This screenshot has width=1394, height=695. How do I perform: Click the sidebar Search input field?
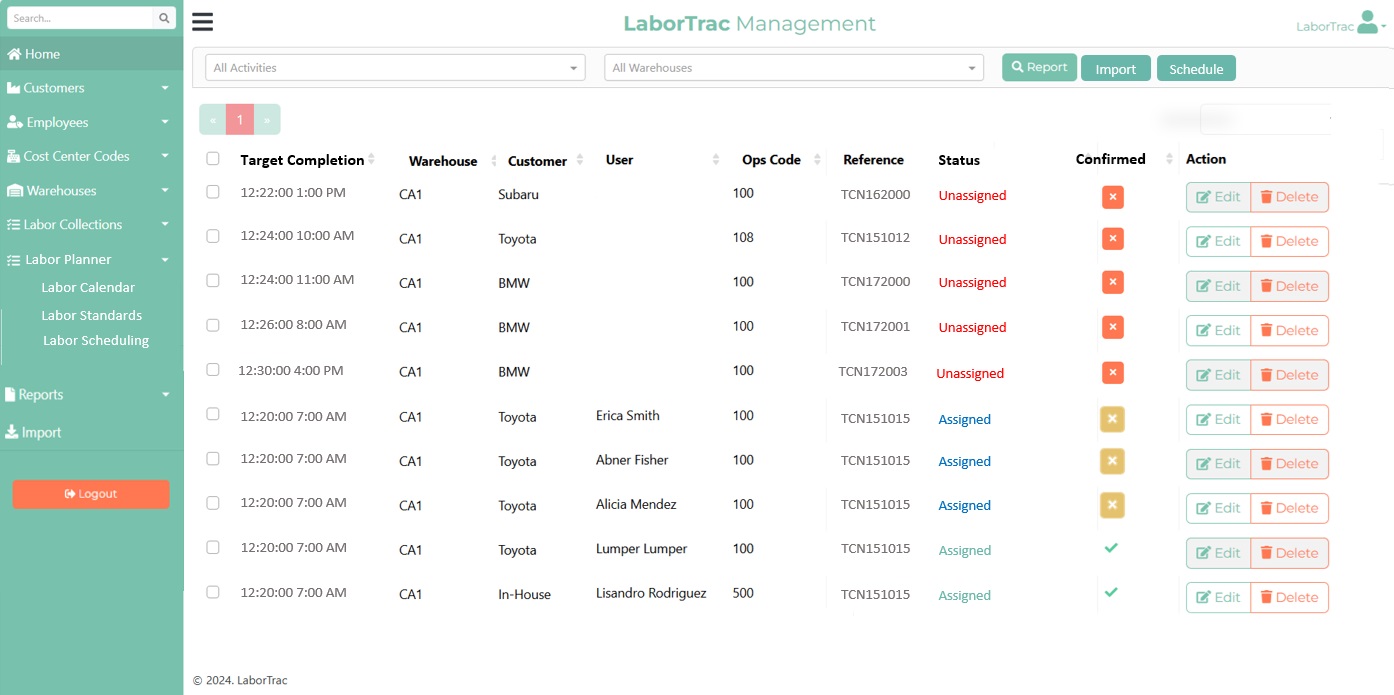(80, 18)
